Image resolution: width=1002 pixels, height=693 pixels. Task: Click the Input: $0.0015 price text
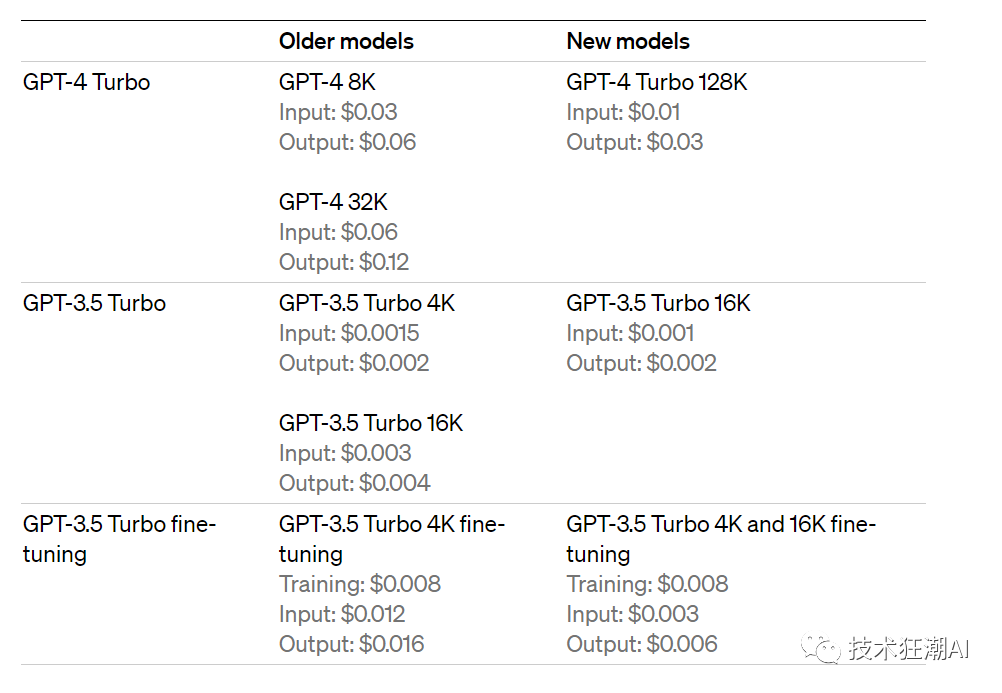(349, 333)
